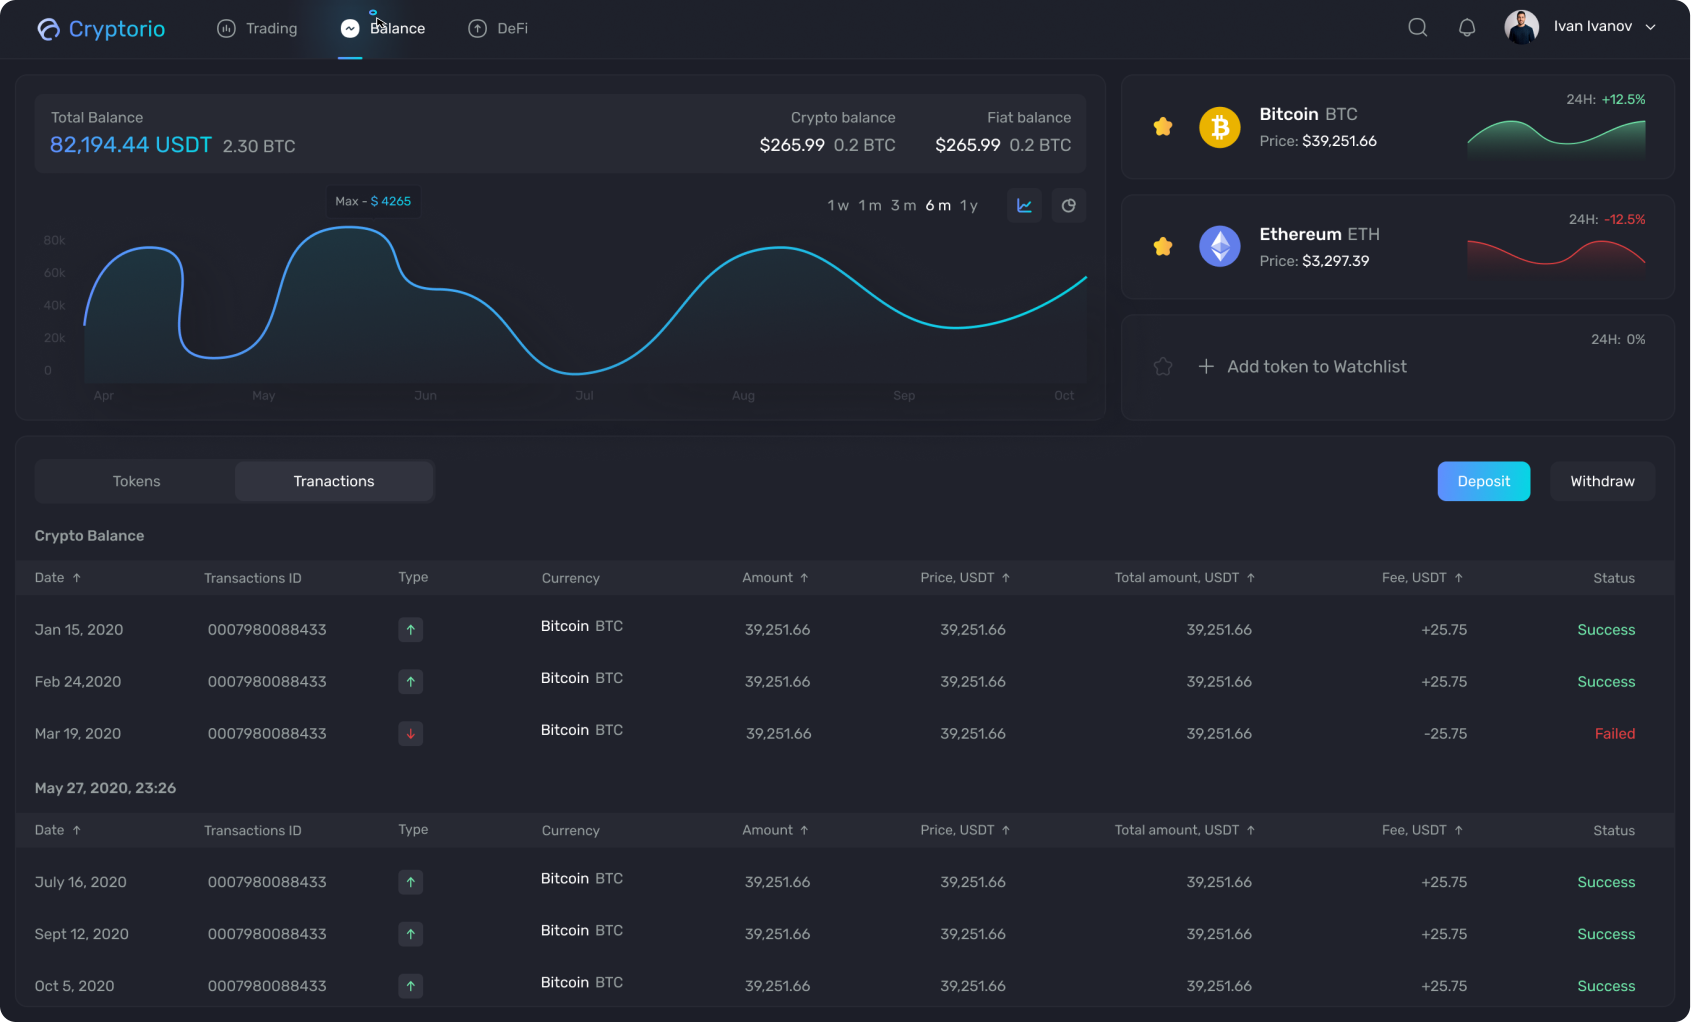
Task: Click the Bitcoin 24H sparkline chart
Action: click(1556, 137)
